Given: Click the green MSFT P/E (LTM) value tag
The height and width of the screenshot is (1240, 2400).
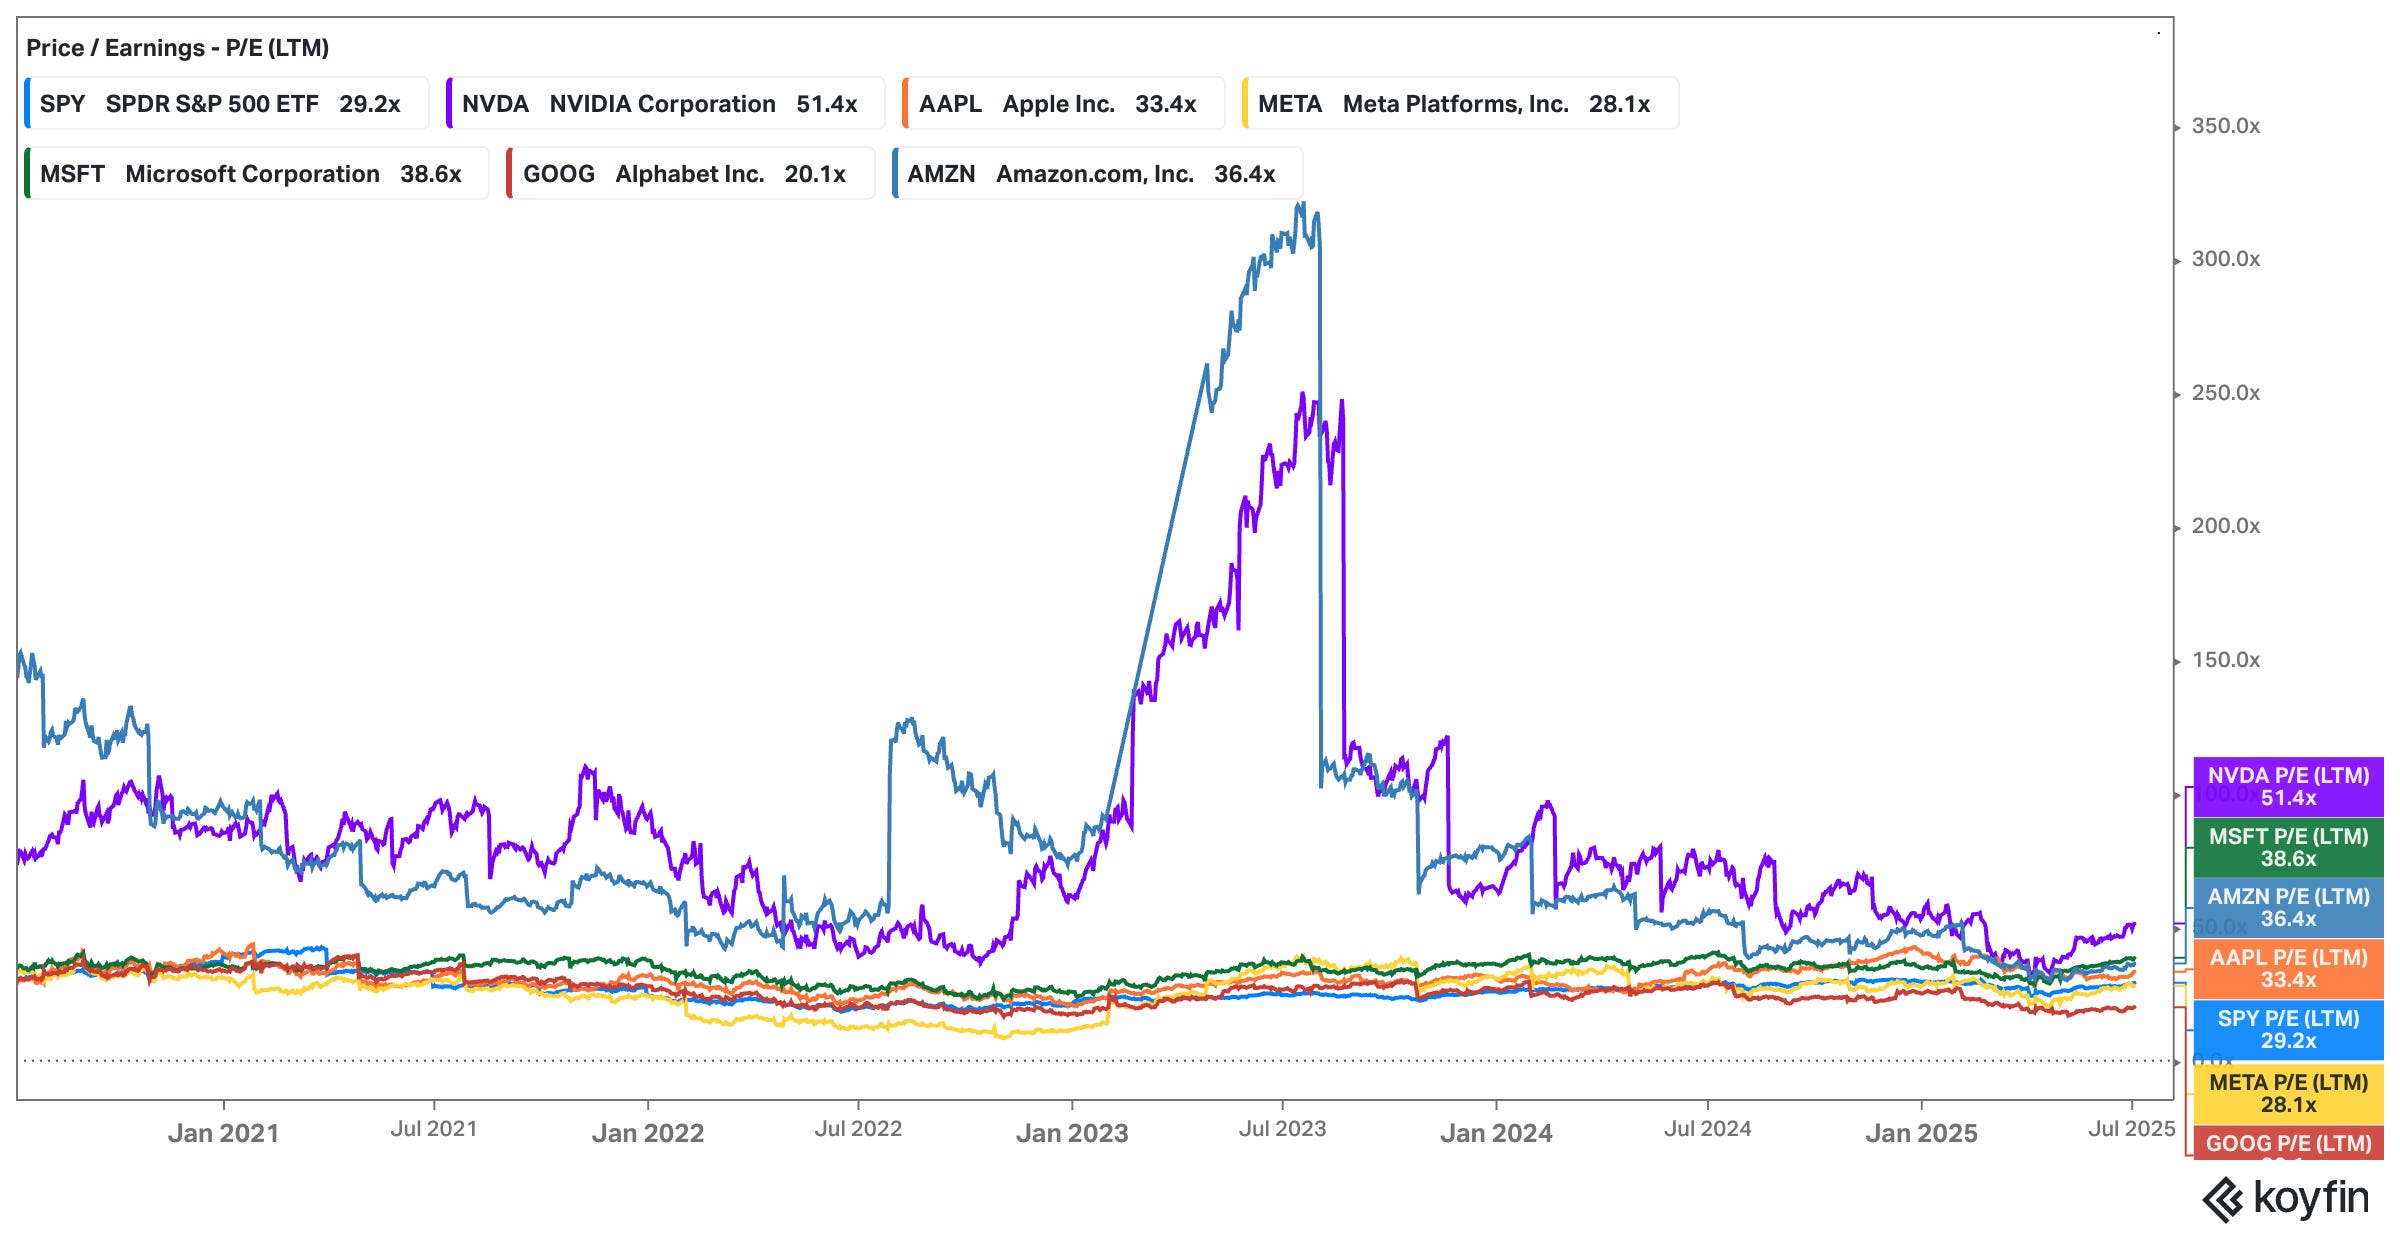Looking at the screenshot, I should [x=2288, y=848].
